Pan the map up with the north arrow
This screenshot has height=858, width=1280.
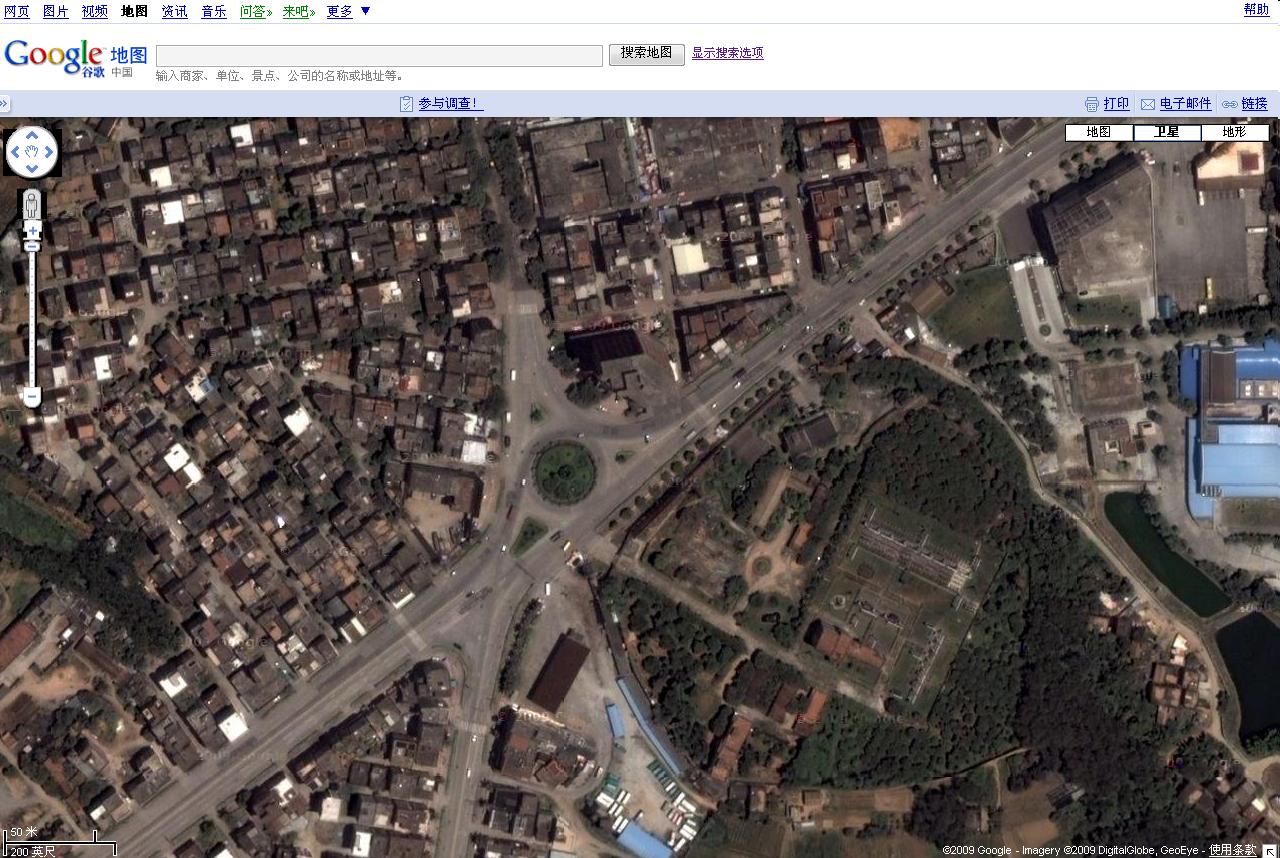[x=32, y=135]
